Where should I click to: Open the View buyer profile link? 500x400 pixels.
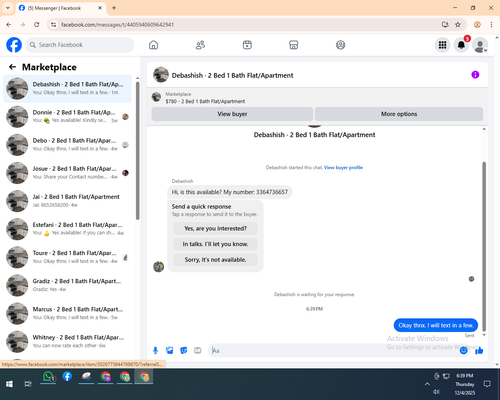(x=343, y=168)
